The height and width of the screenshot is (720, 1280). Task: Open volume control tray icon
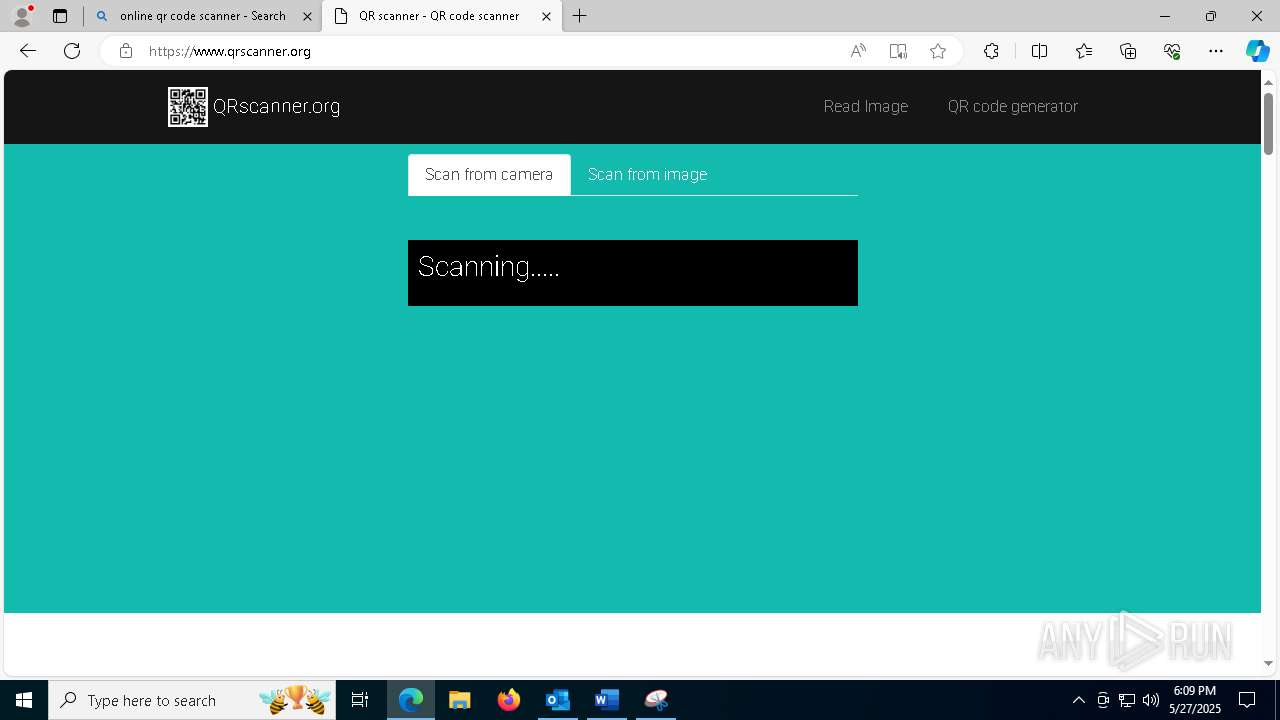coord(1151,700)
